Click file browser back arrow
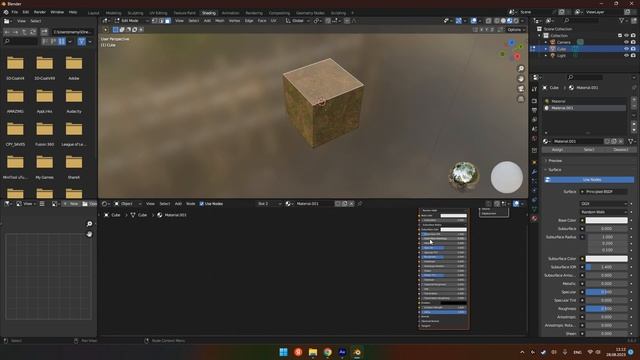This screenshot has height=360, width=640. tap(7, 32)
